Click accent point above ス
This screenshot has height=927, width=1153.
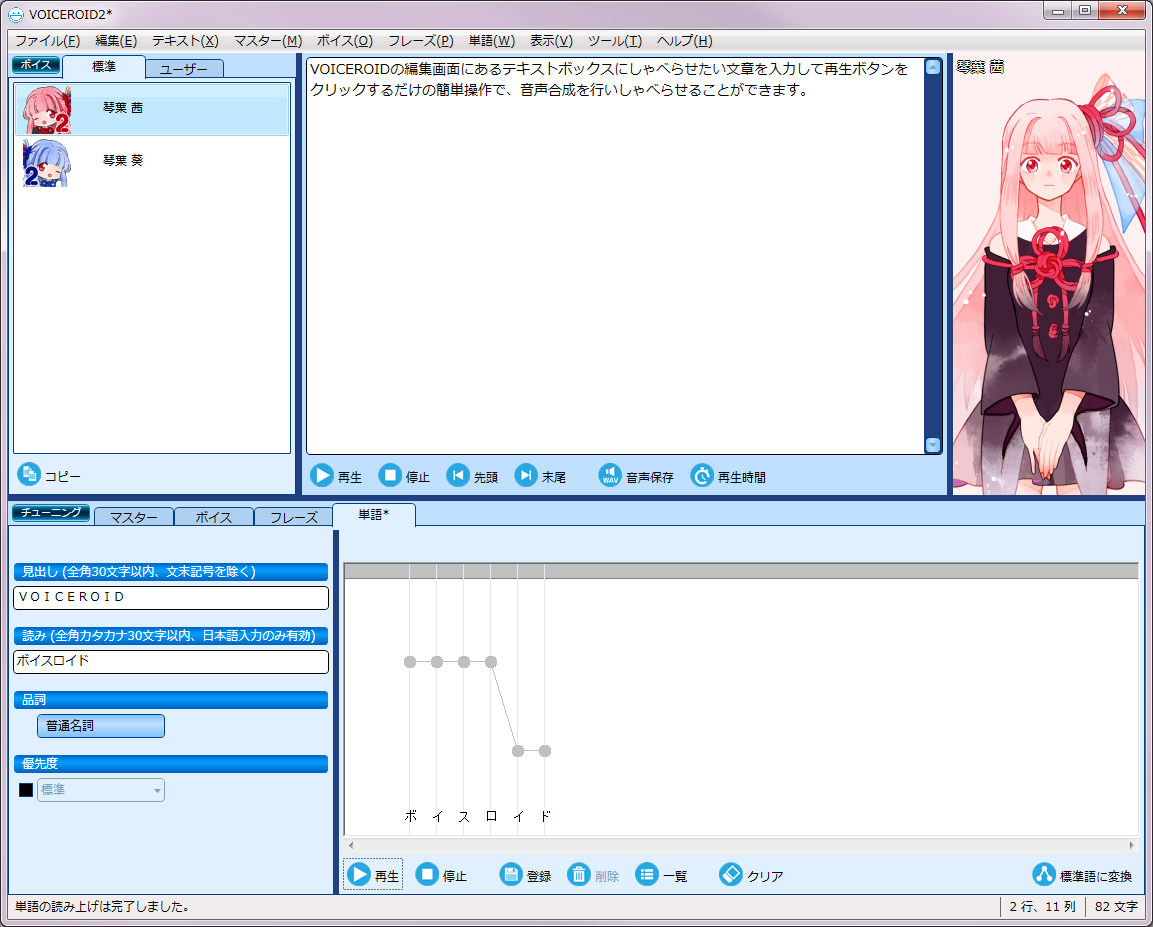coord(464,662)
